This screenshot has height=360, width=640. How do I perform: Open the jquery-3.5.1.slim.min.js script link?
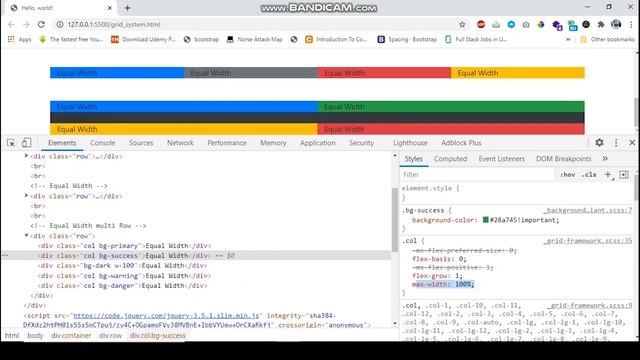pos(166,316)
